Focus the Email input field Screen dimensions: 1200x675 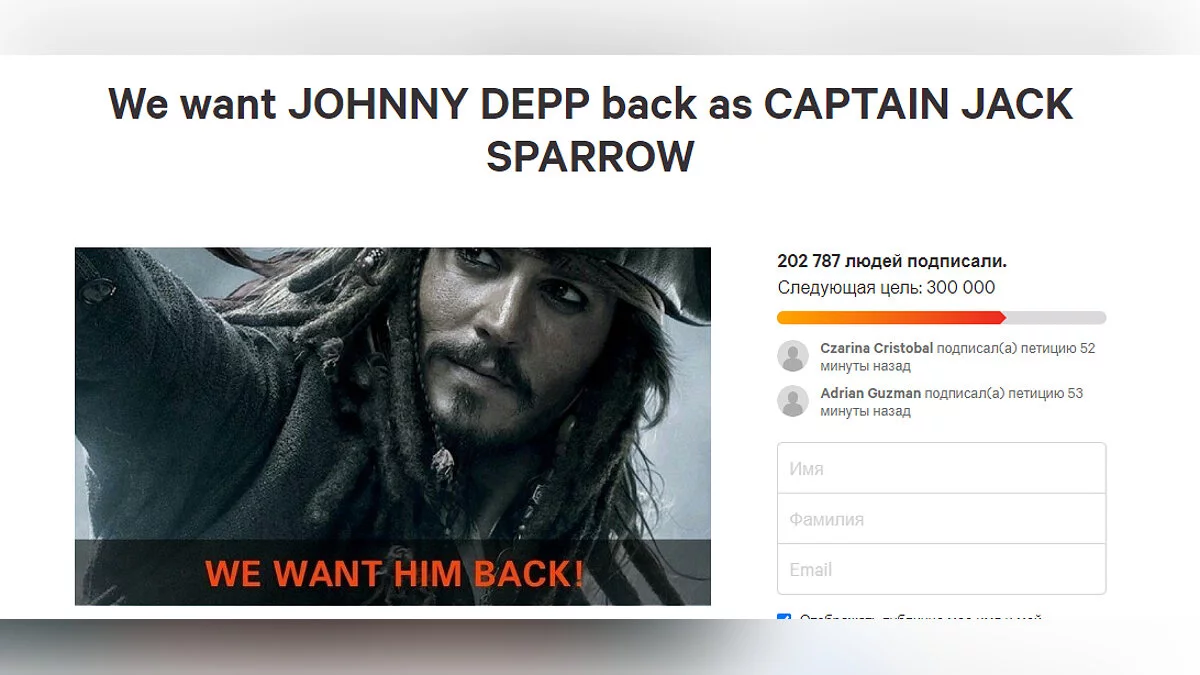[941, 569]
